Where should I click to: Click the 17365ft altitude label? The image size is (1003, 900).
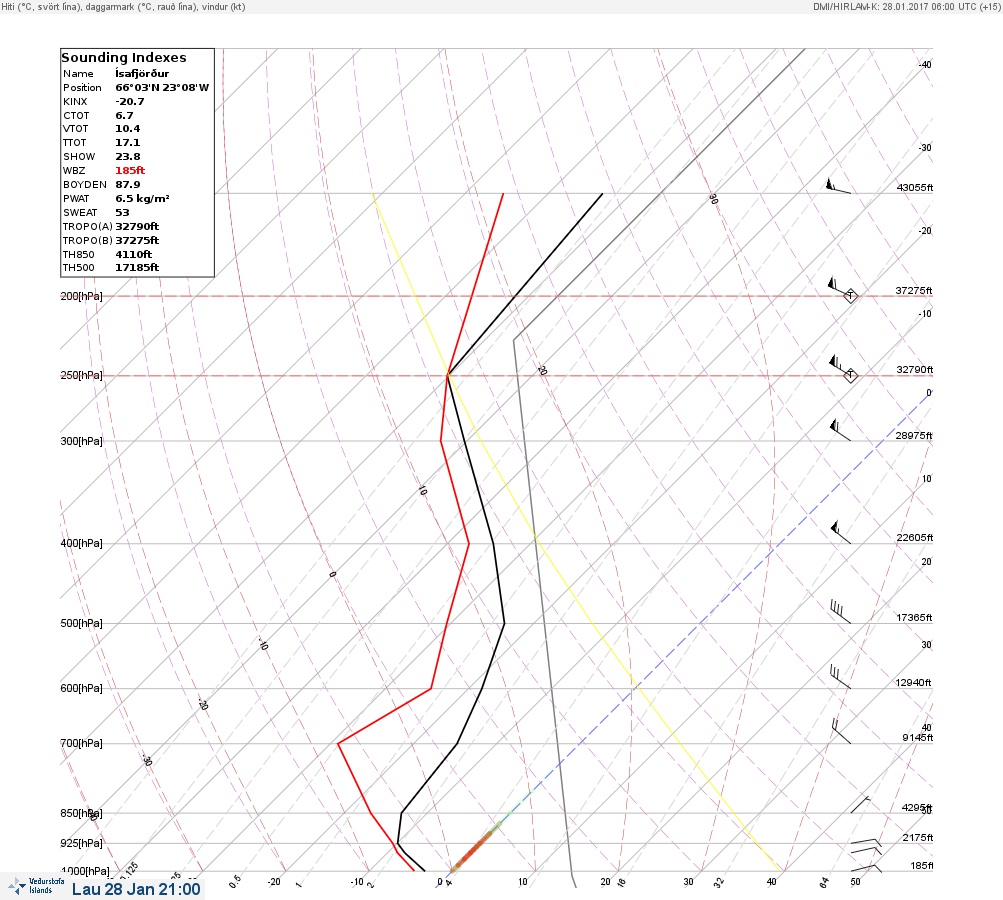(x=914, y=617)
